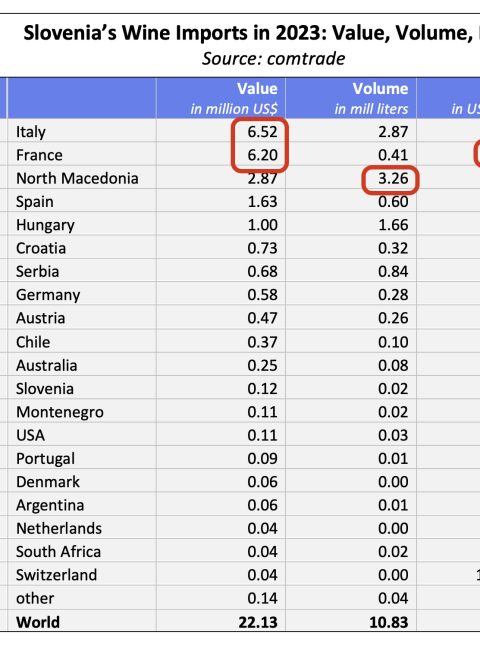Click the Volume column header
This screenshot has width=480, height=645.
pyautogui.click(x=351, y=98)
